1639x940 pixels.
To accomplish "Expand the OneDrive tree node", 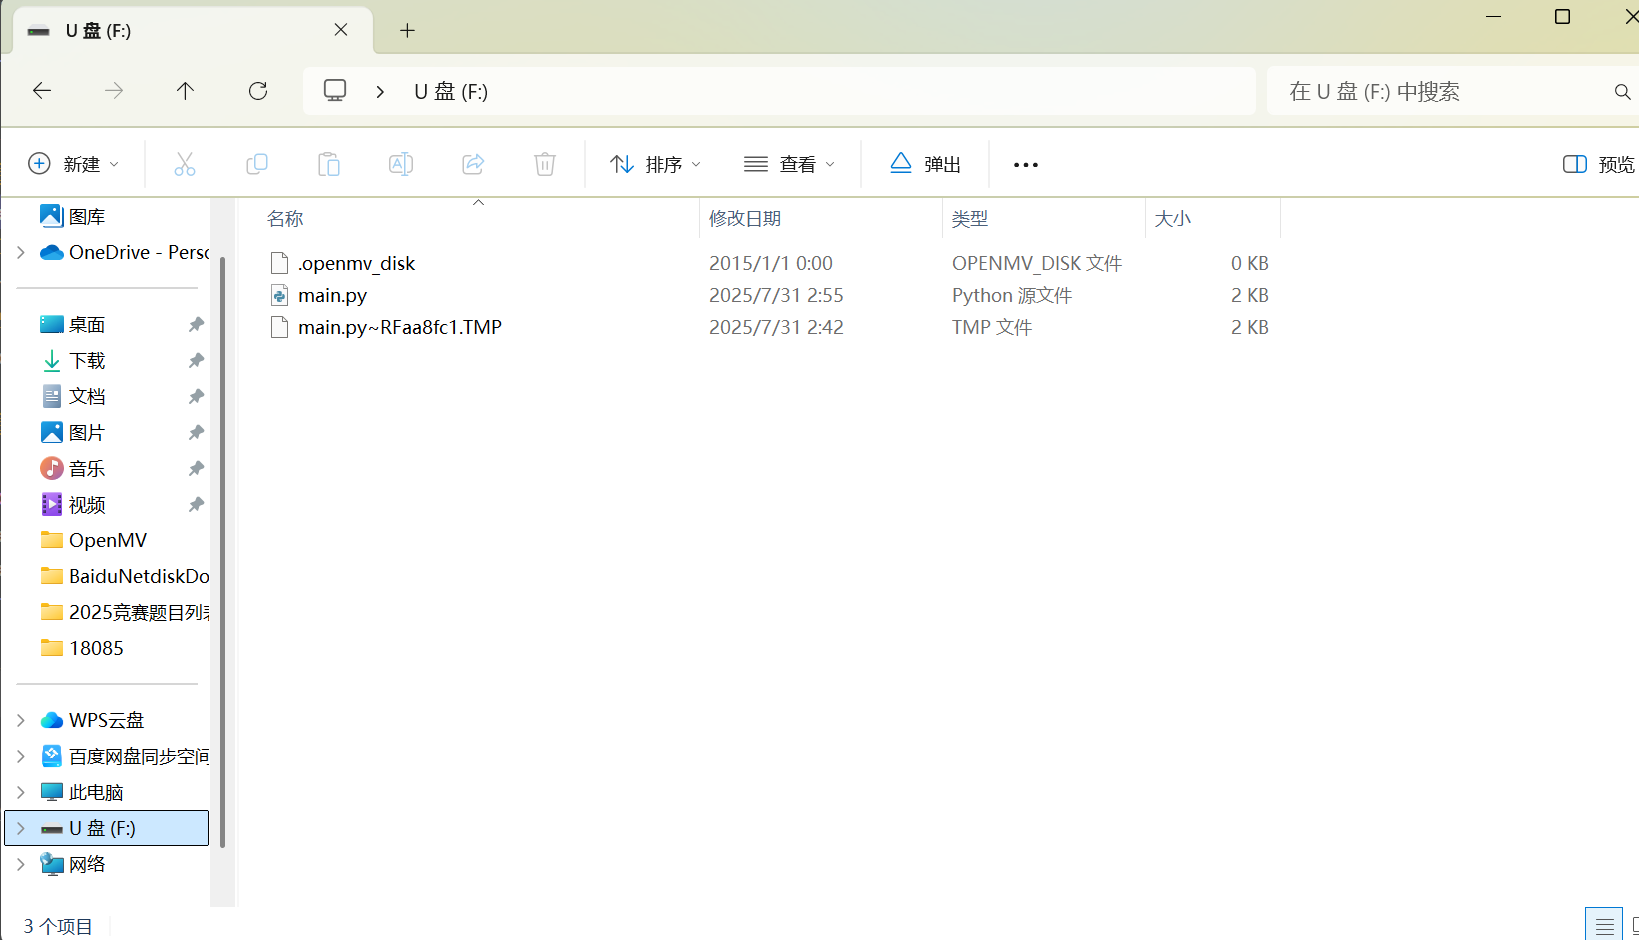I will 21,252.
